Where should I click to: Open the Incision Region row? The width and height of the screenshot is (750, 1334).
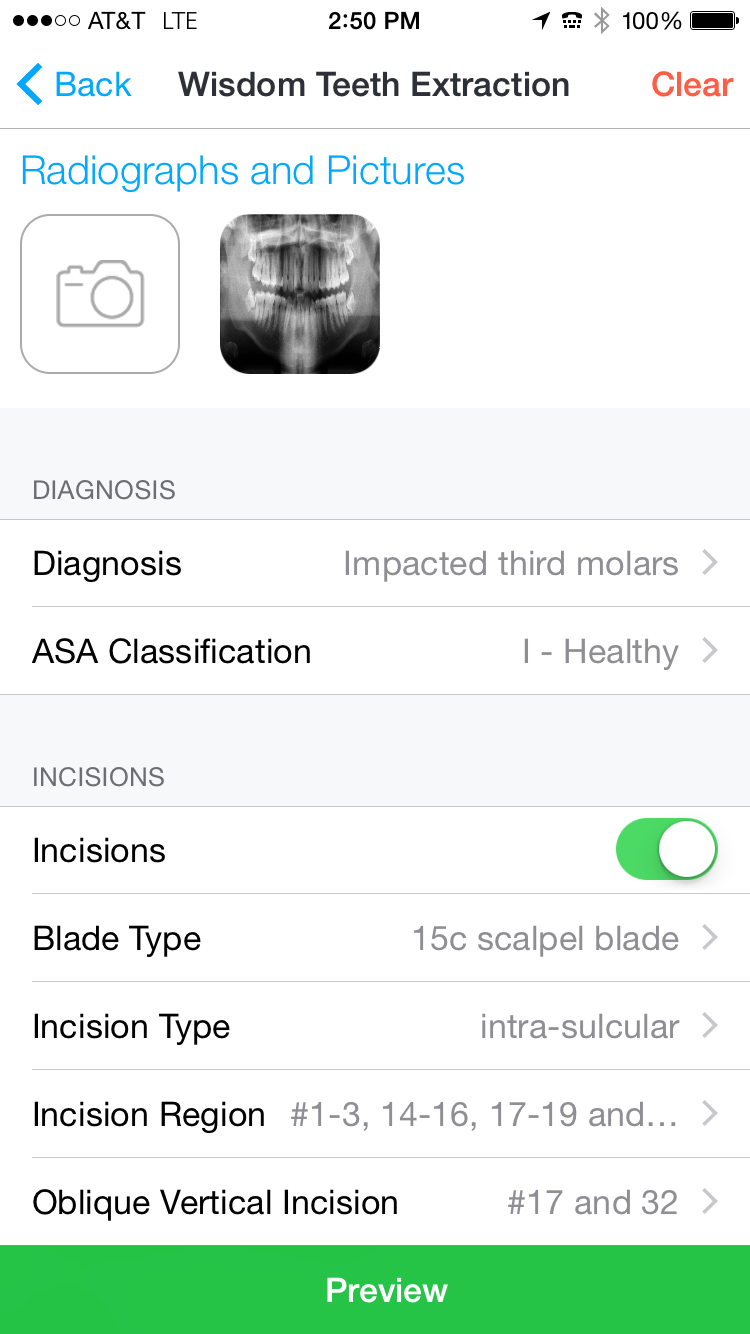pyautogui.click(x=375, y=1114)
